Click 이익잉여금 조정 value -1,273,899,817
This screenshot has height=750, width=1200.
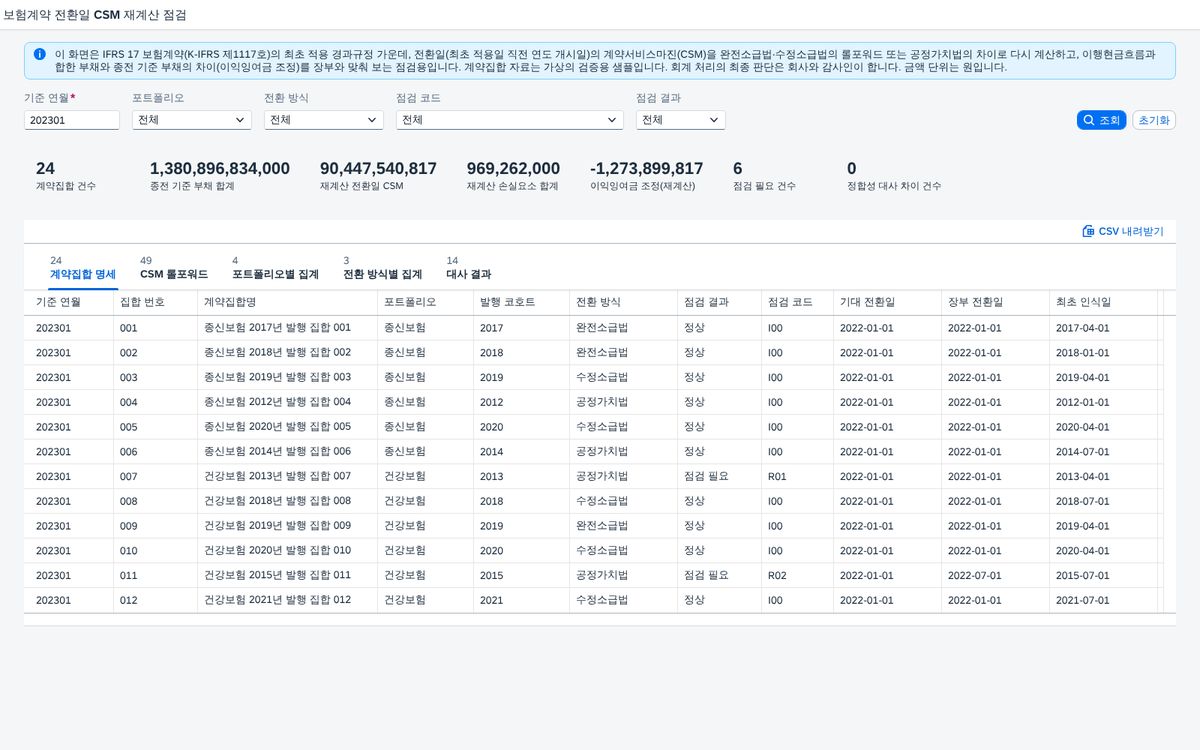(647, 169)
